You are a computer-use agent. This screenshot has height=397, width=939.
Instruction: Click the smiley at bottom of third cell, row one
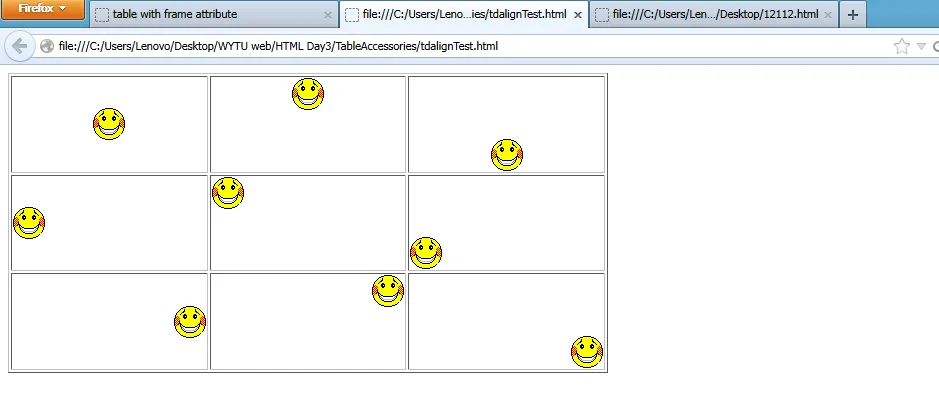coord(507,155)
